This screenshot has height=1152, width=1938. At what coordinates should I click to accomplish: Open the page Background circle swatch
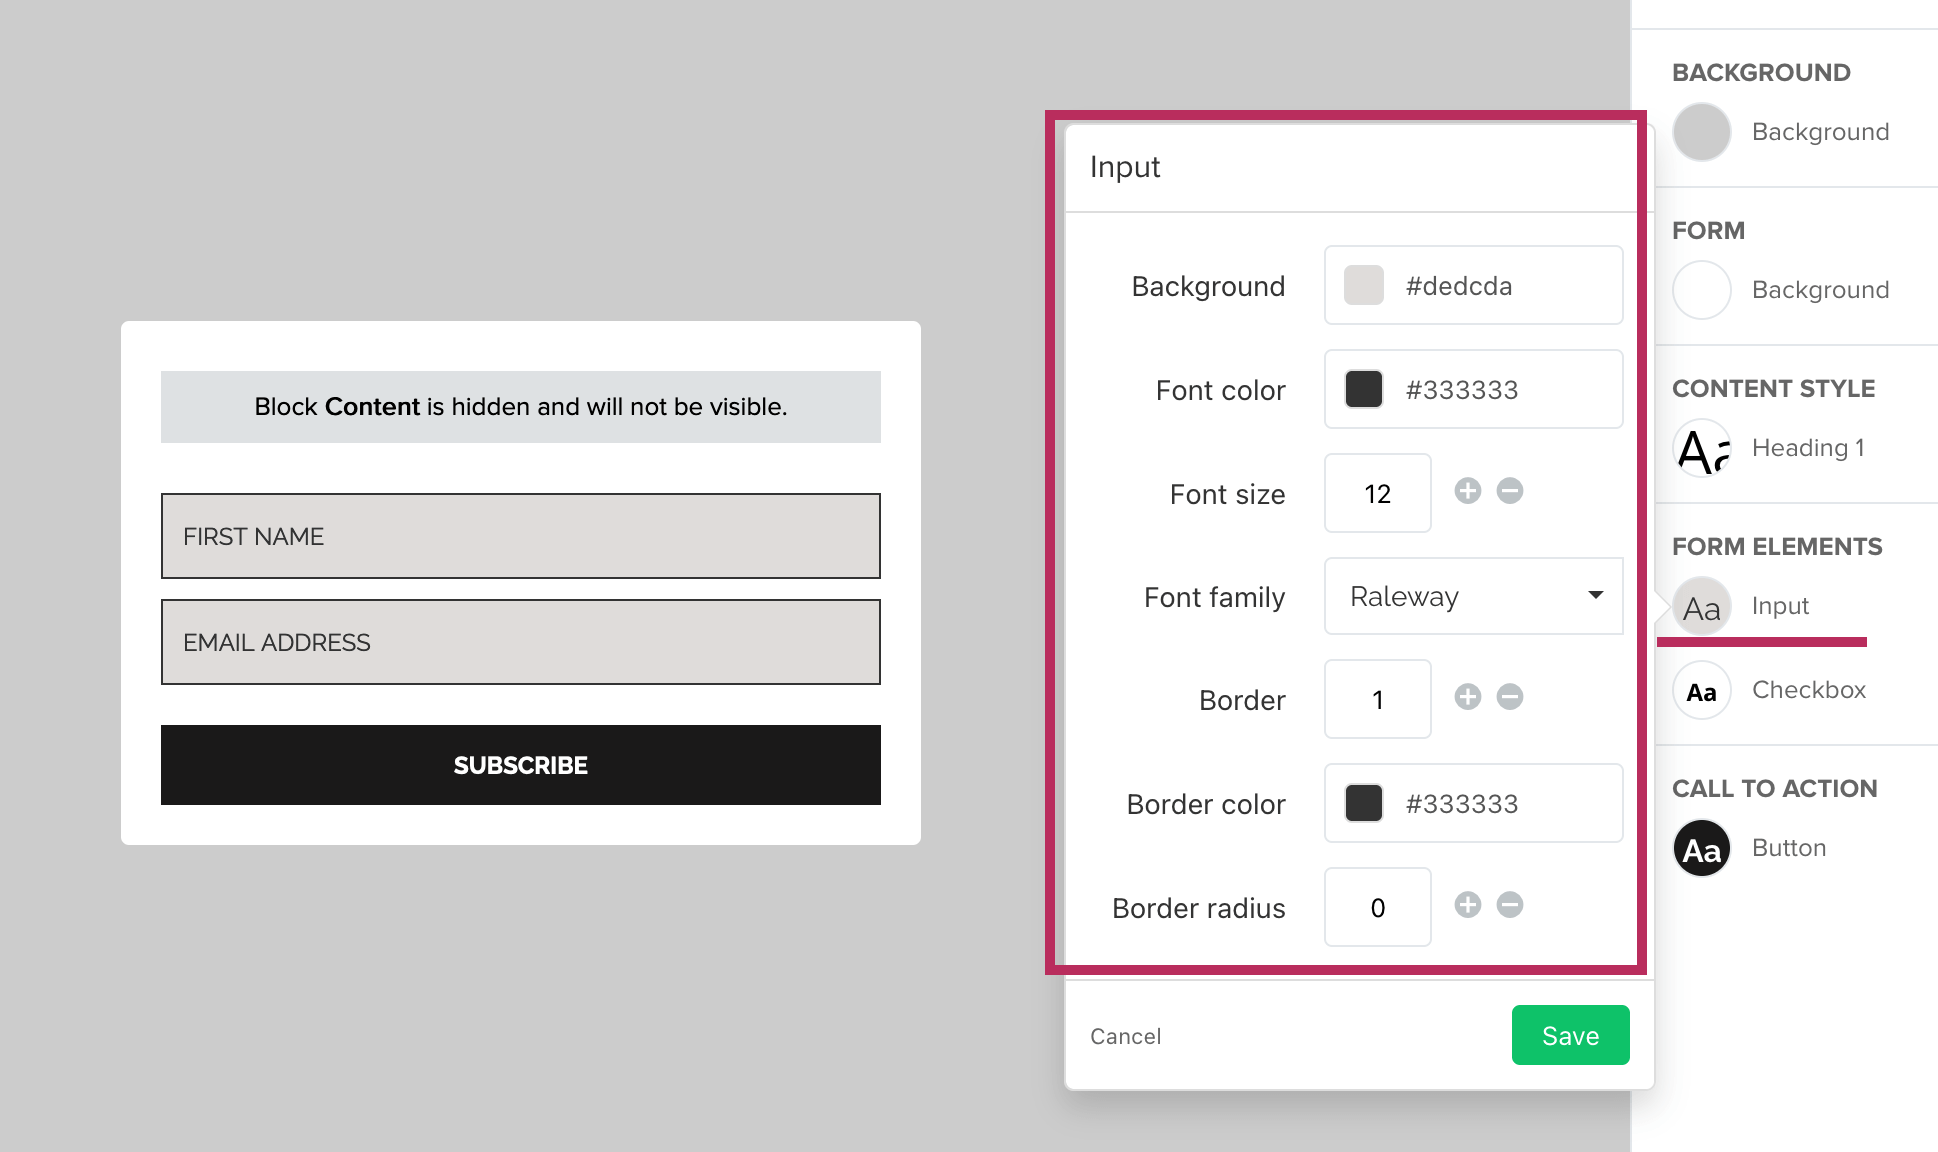[x=1702, y=132]
